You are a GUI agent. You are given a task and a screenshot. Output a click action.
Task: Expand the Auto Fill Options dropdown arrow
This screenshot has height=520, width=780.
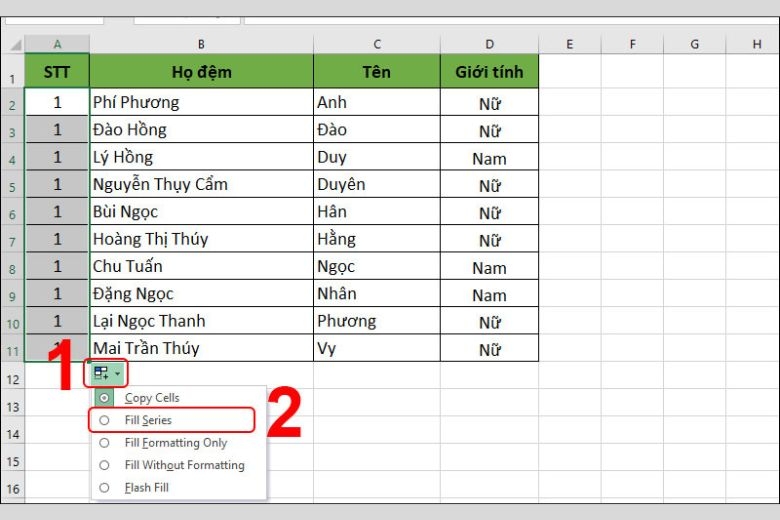[x=117, y=373]
